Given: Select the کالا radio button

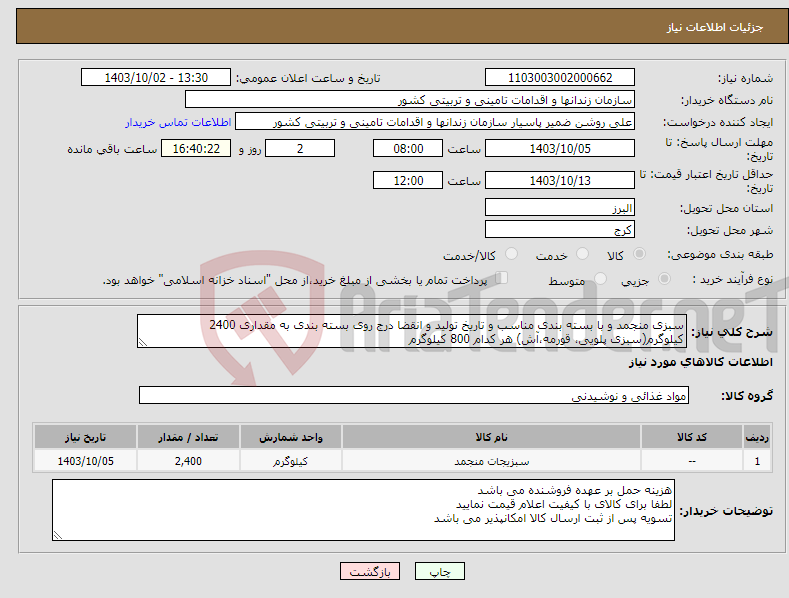Looking at the screenshot, I should [x=639, y=254].
